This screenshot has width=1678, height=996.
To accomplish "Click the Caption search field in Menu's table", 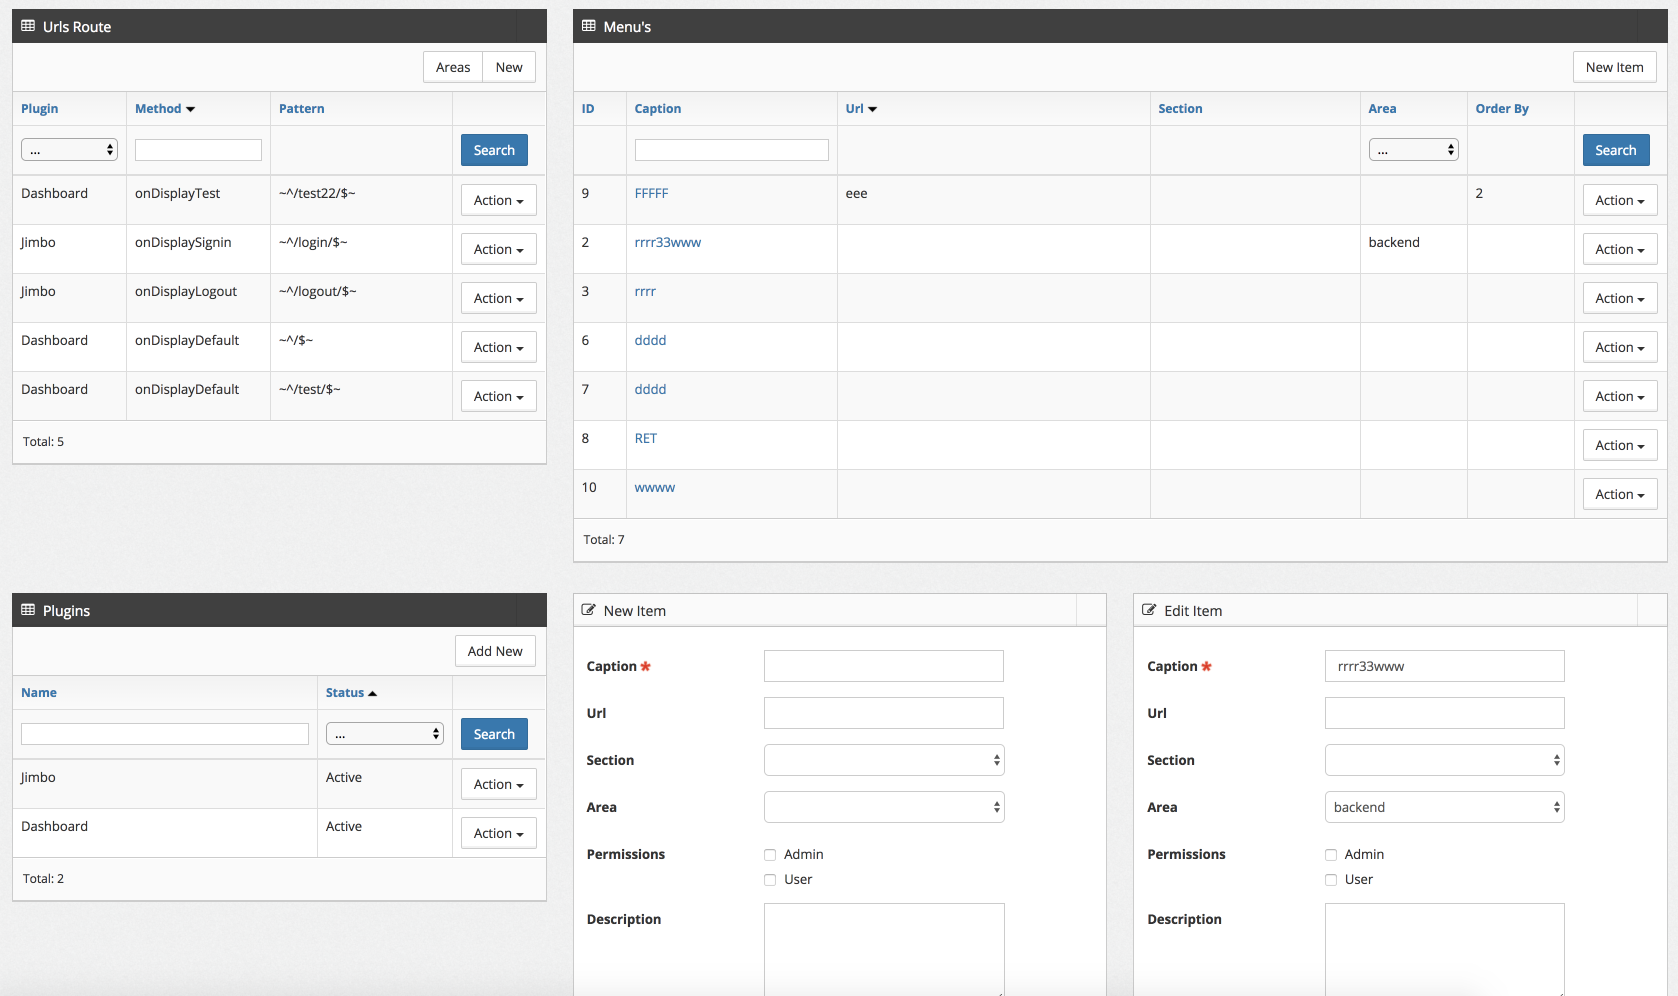I will pyautogui.click(x=731, y=149).
